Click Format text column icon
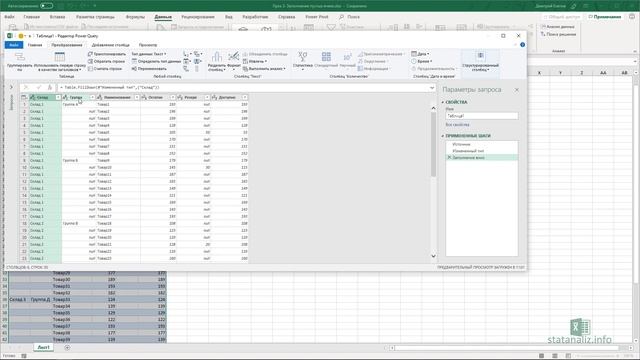640x360 pixels. [233, 56]
